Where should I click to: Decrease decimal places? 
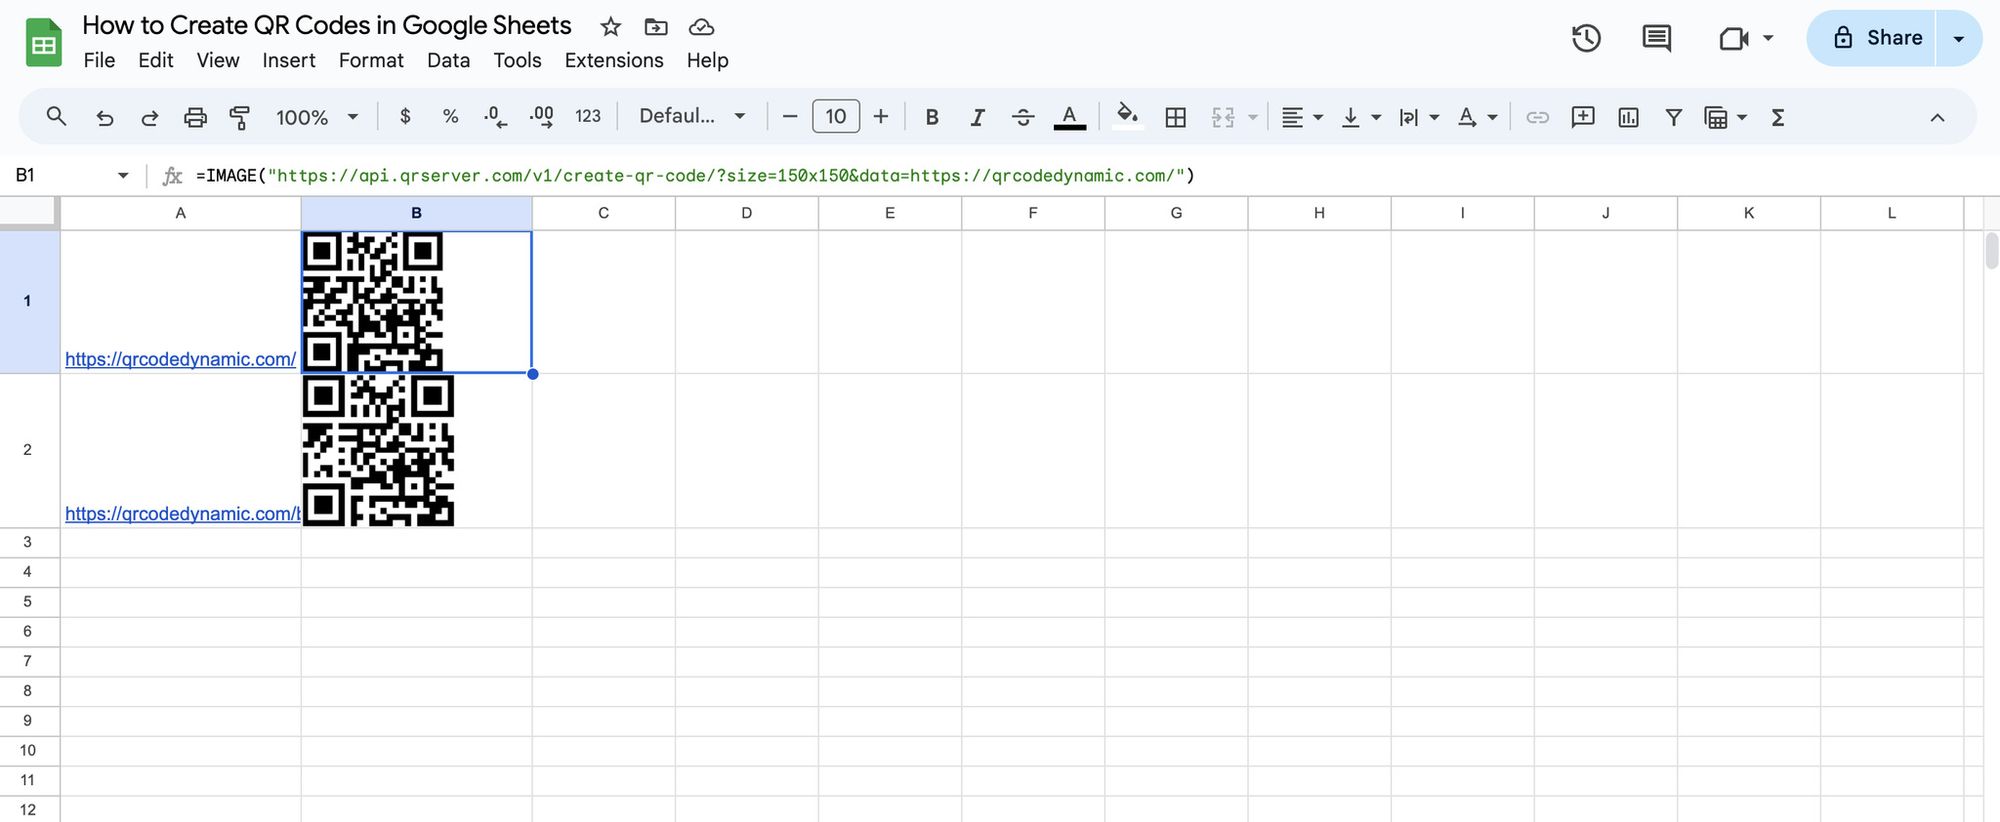(495, 116)
